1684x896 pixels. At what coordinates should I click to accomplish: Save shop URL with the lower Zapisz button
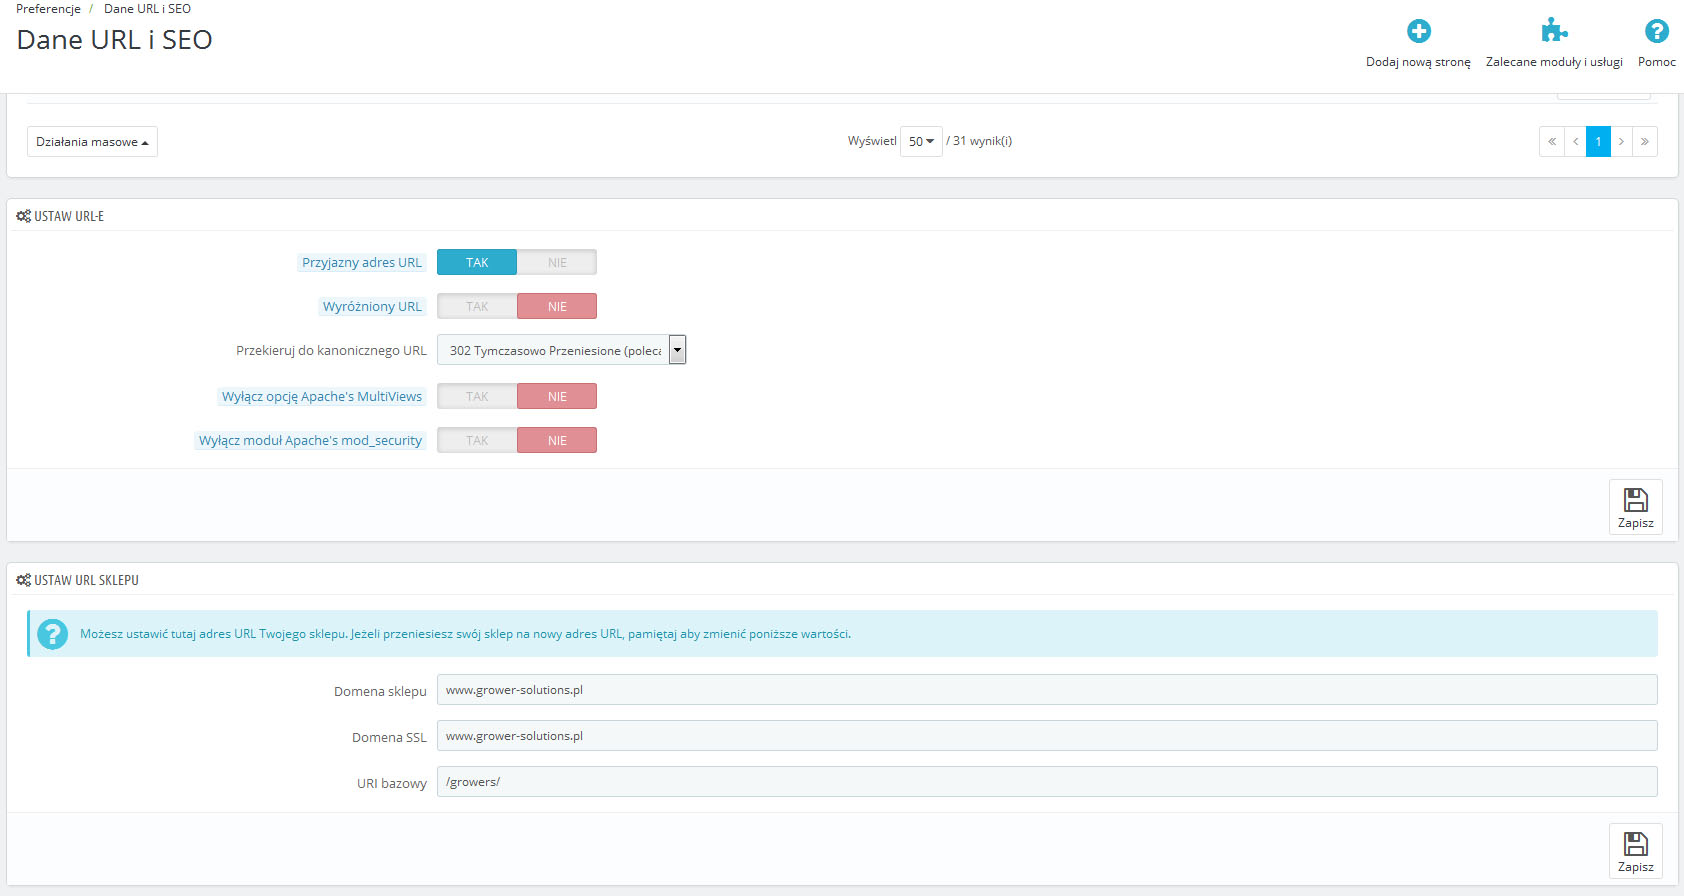point(1636,851)
